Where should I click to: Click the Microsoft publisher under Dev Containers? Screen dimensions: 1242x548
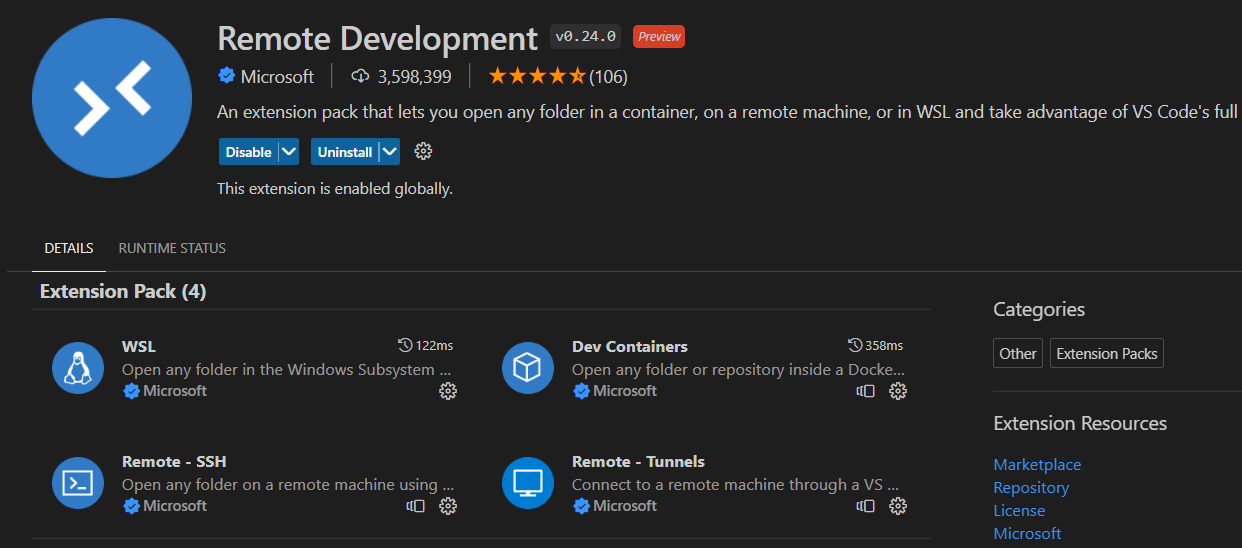[625, 391]
